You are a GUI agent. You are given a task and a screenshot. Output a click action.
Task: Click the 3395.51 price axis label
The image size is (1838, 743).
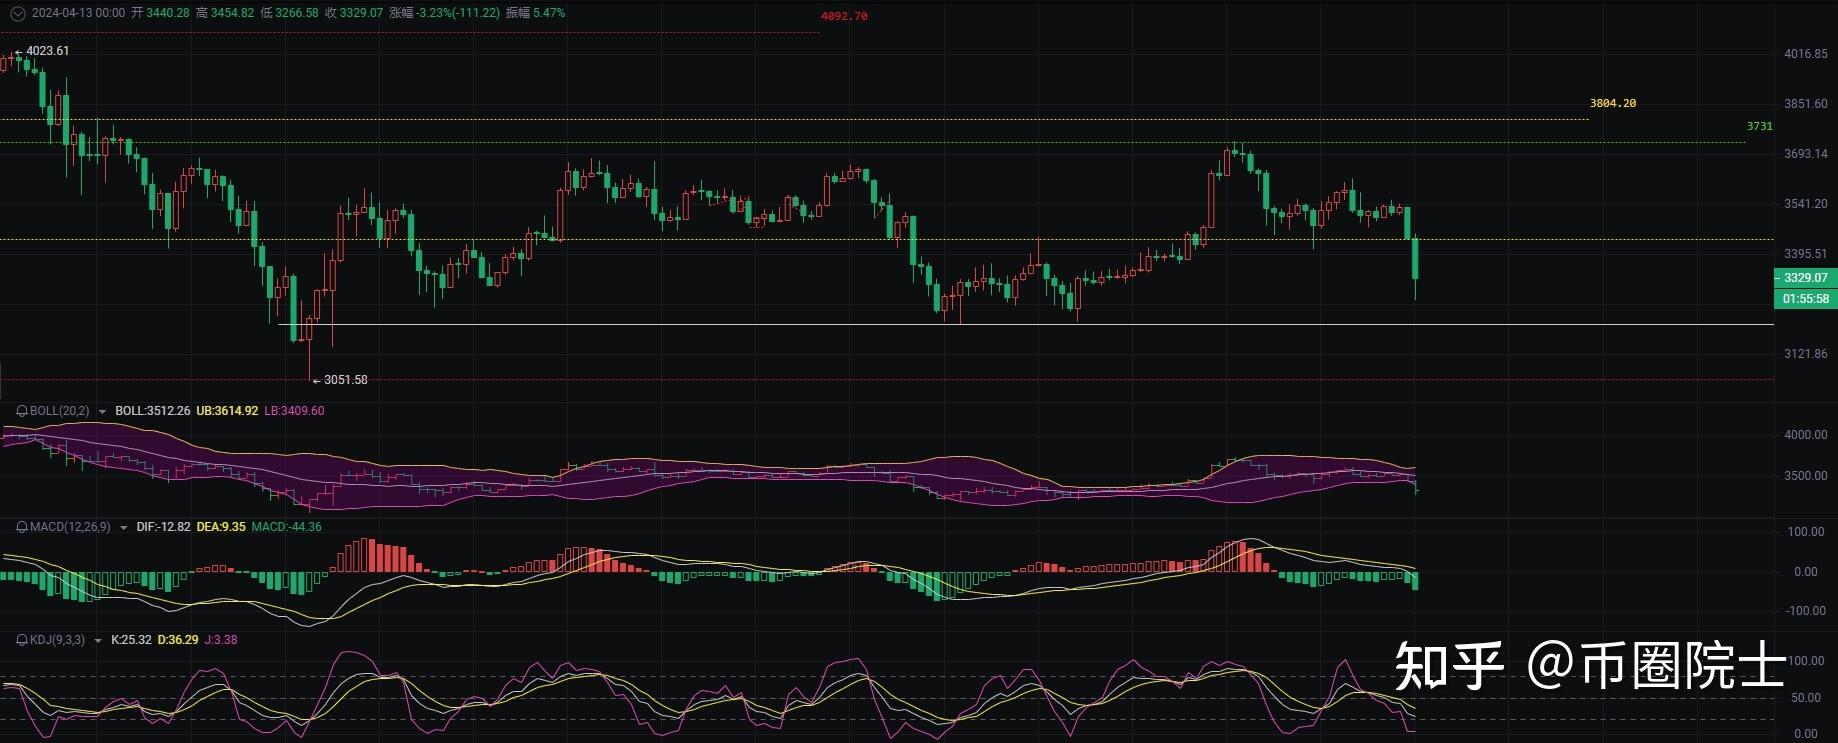(1806, 254)
